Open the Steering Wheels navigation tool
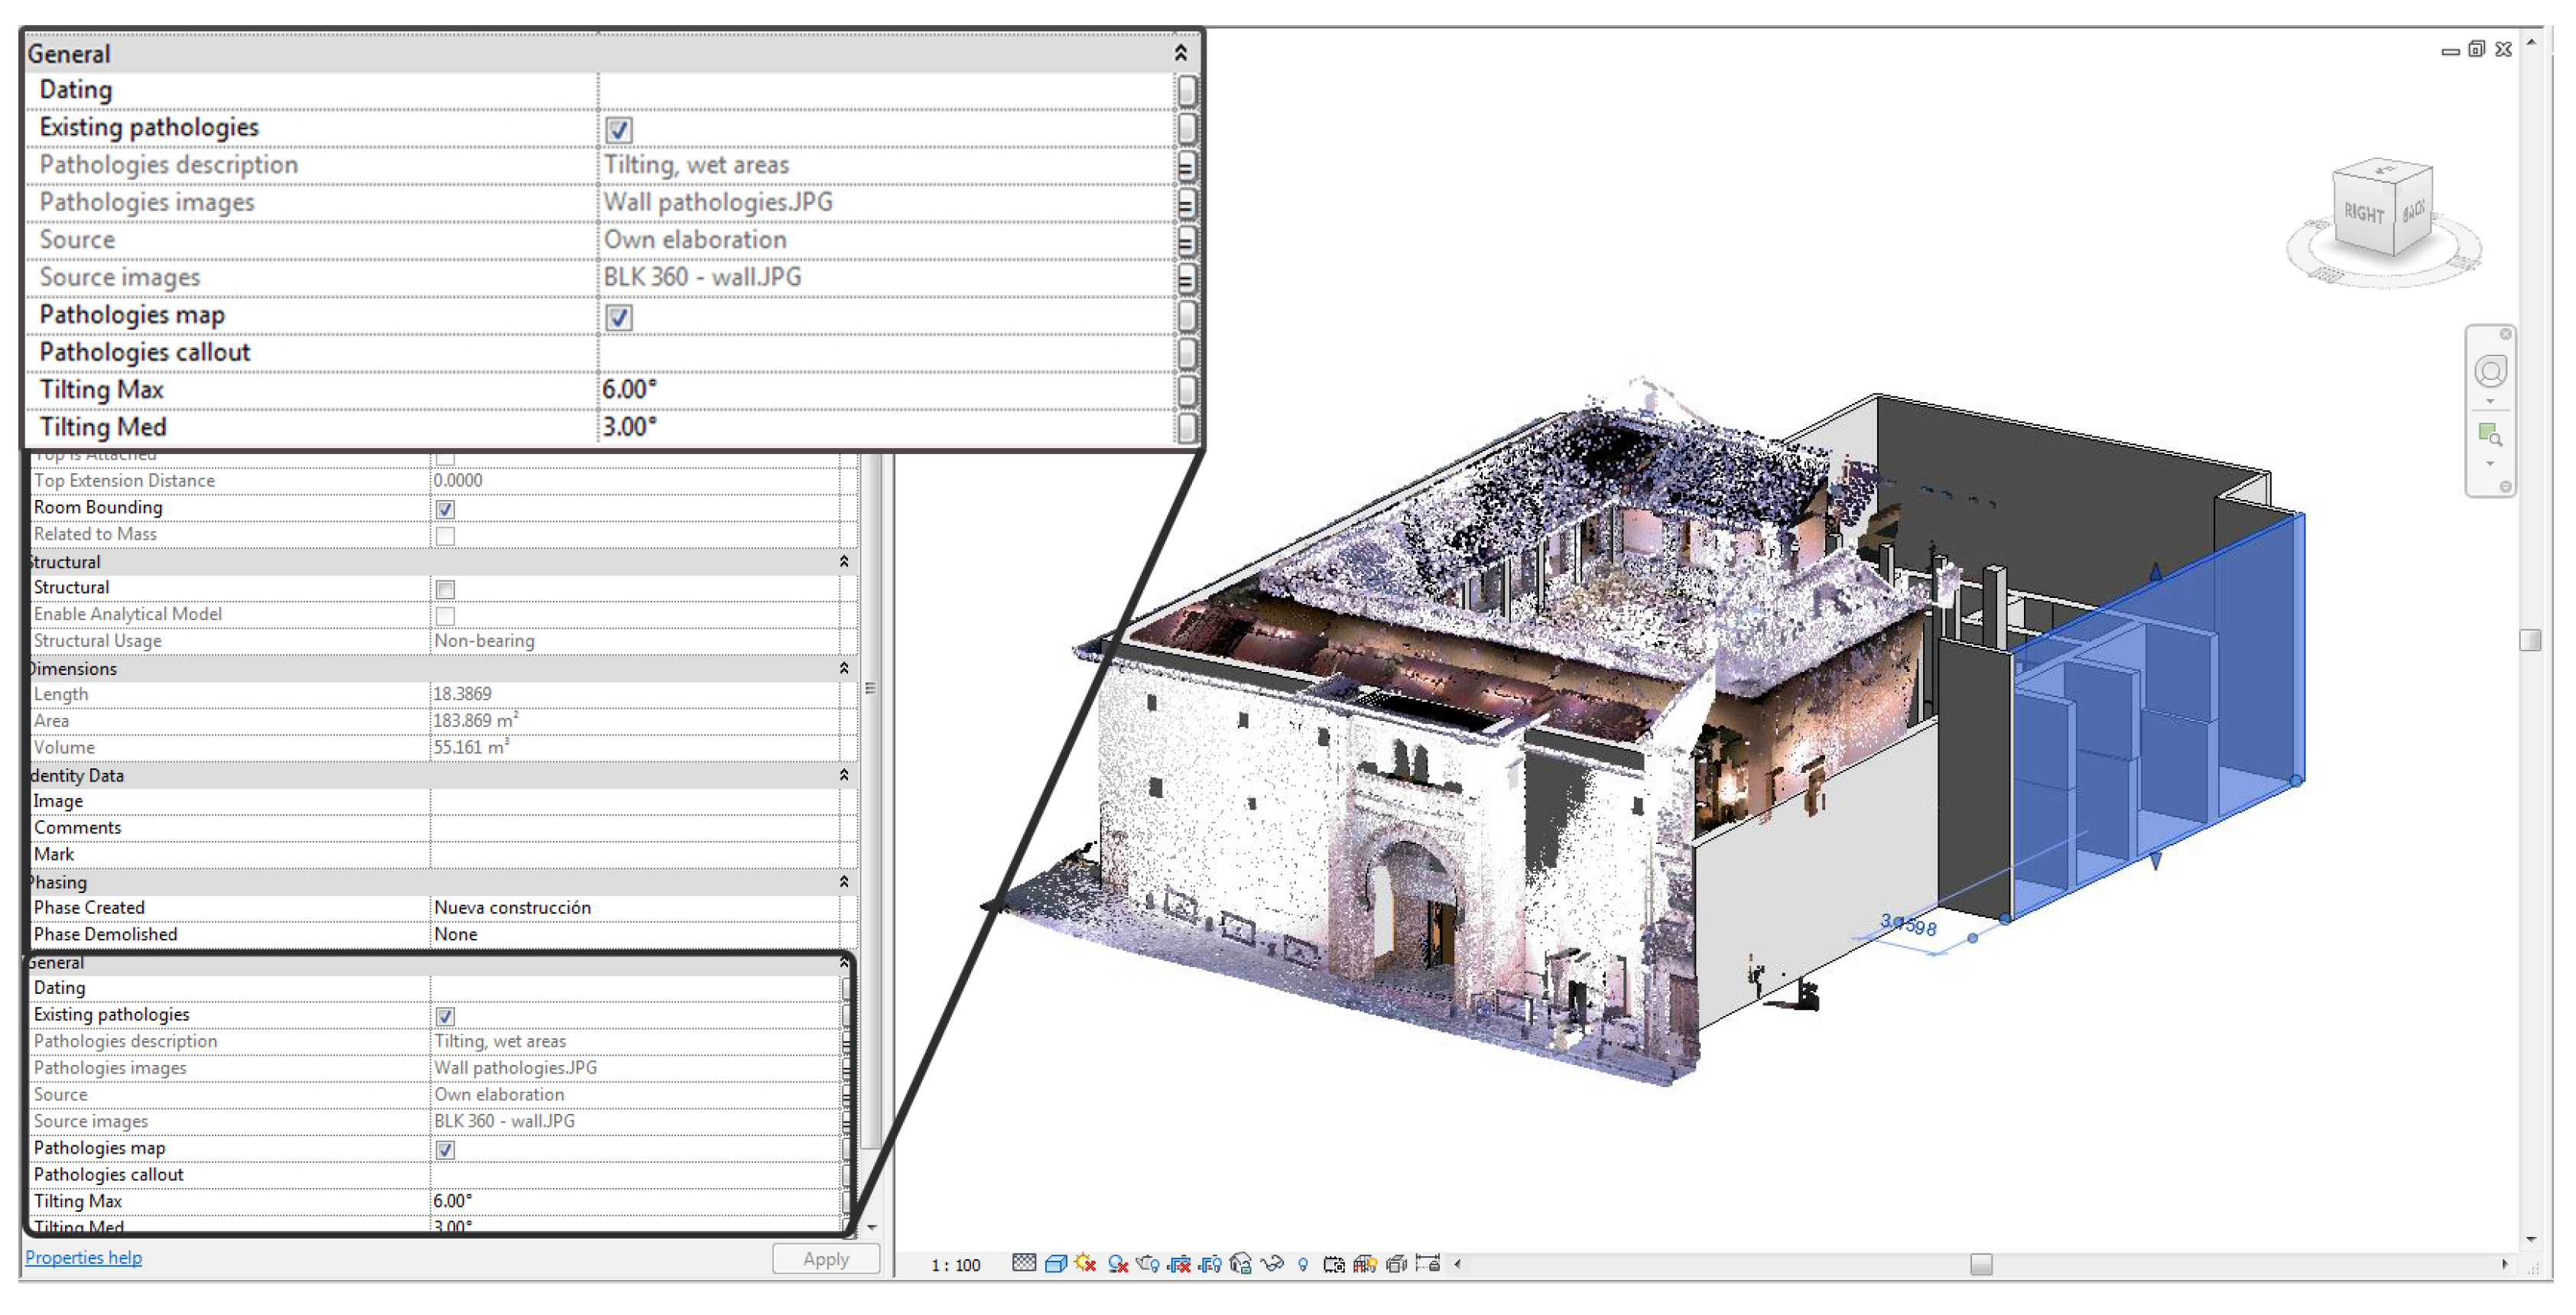The image size is (2576, 1315). click(2490, 372)
